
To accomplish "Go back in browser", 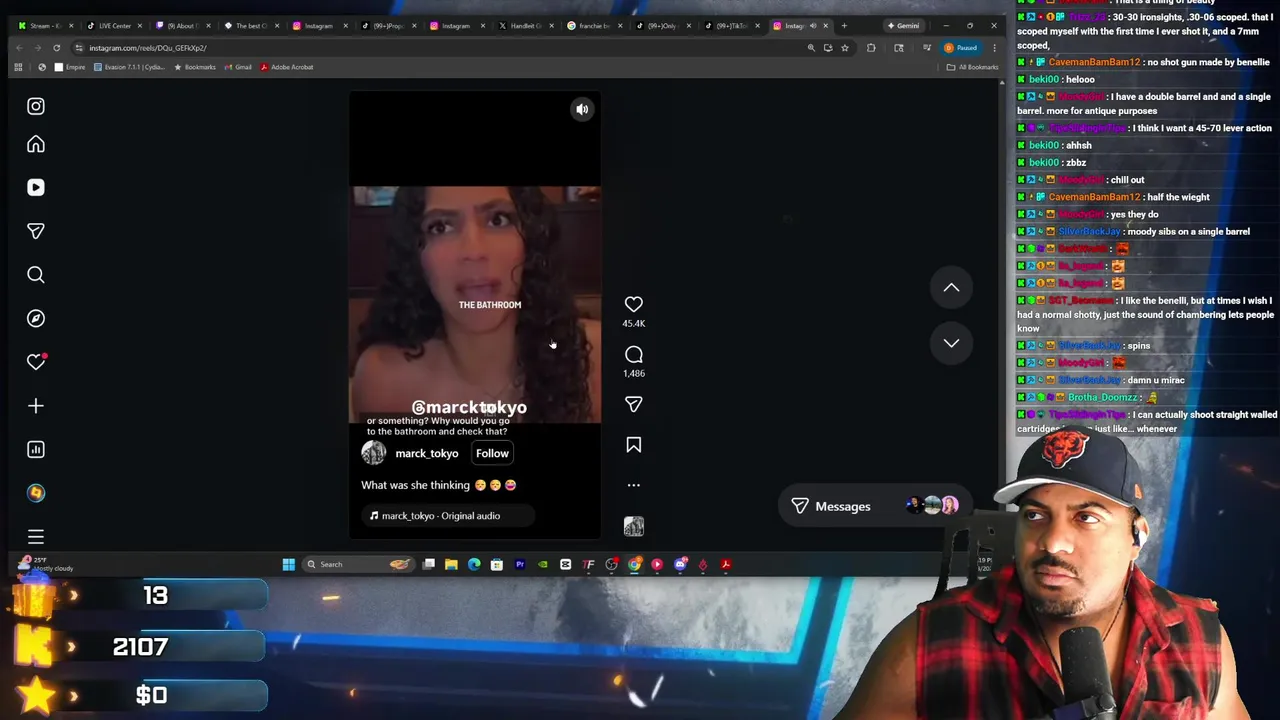I will point(19,48).
